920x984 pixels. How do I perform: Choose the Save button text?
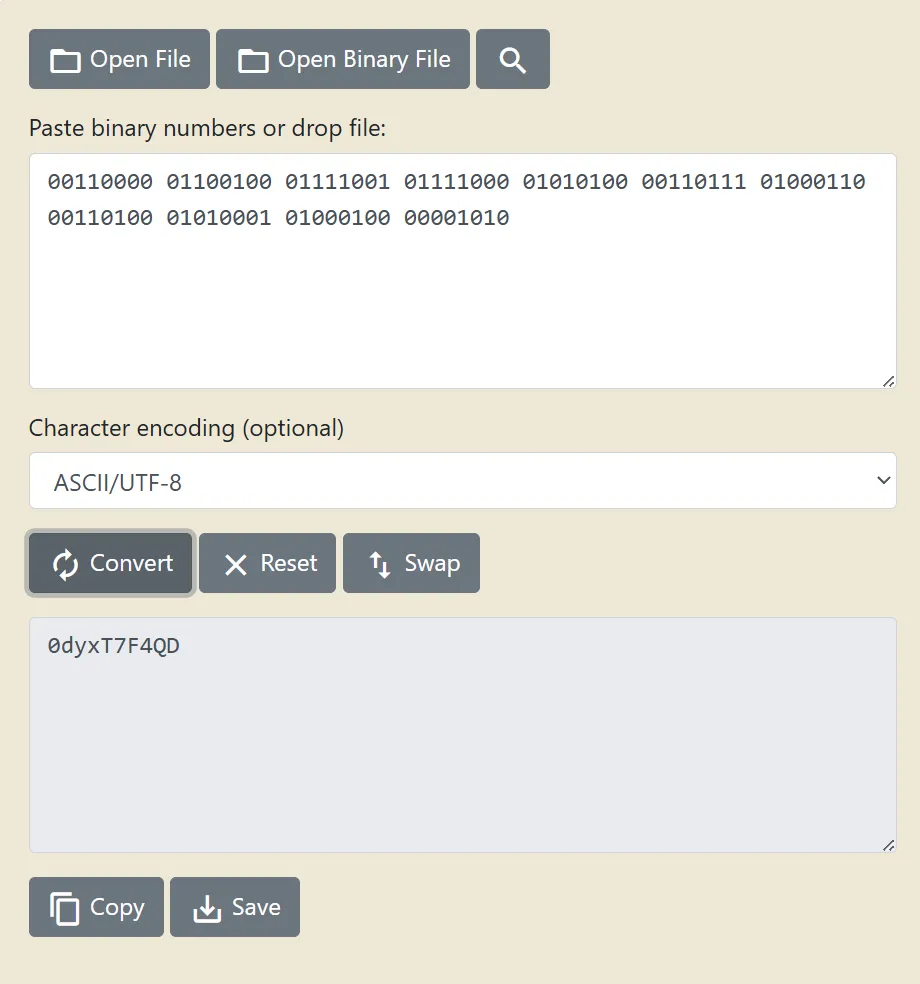pos(256,908)
